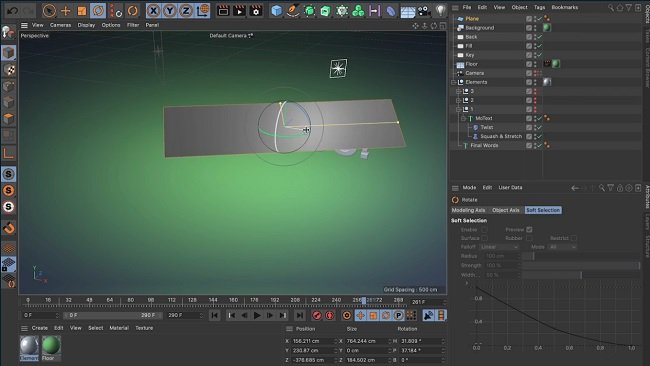The width and height of the screenshot is (650, 366).
Task: Enable the snap magnet icon
Action: (x=9, y=228)
